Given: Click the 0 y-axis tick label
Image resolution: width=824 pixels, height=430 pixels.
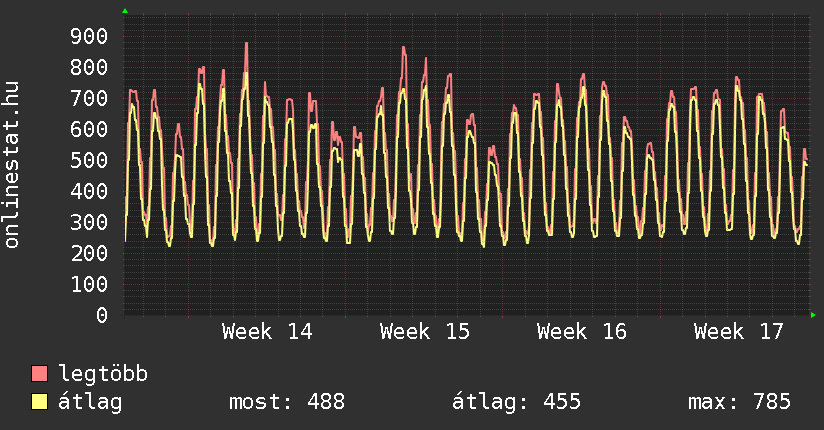Looking at the screenshot, I should (x=102, y=315).
